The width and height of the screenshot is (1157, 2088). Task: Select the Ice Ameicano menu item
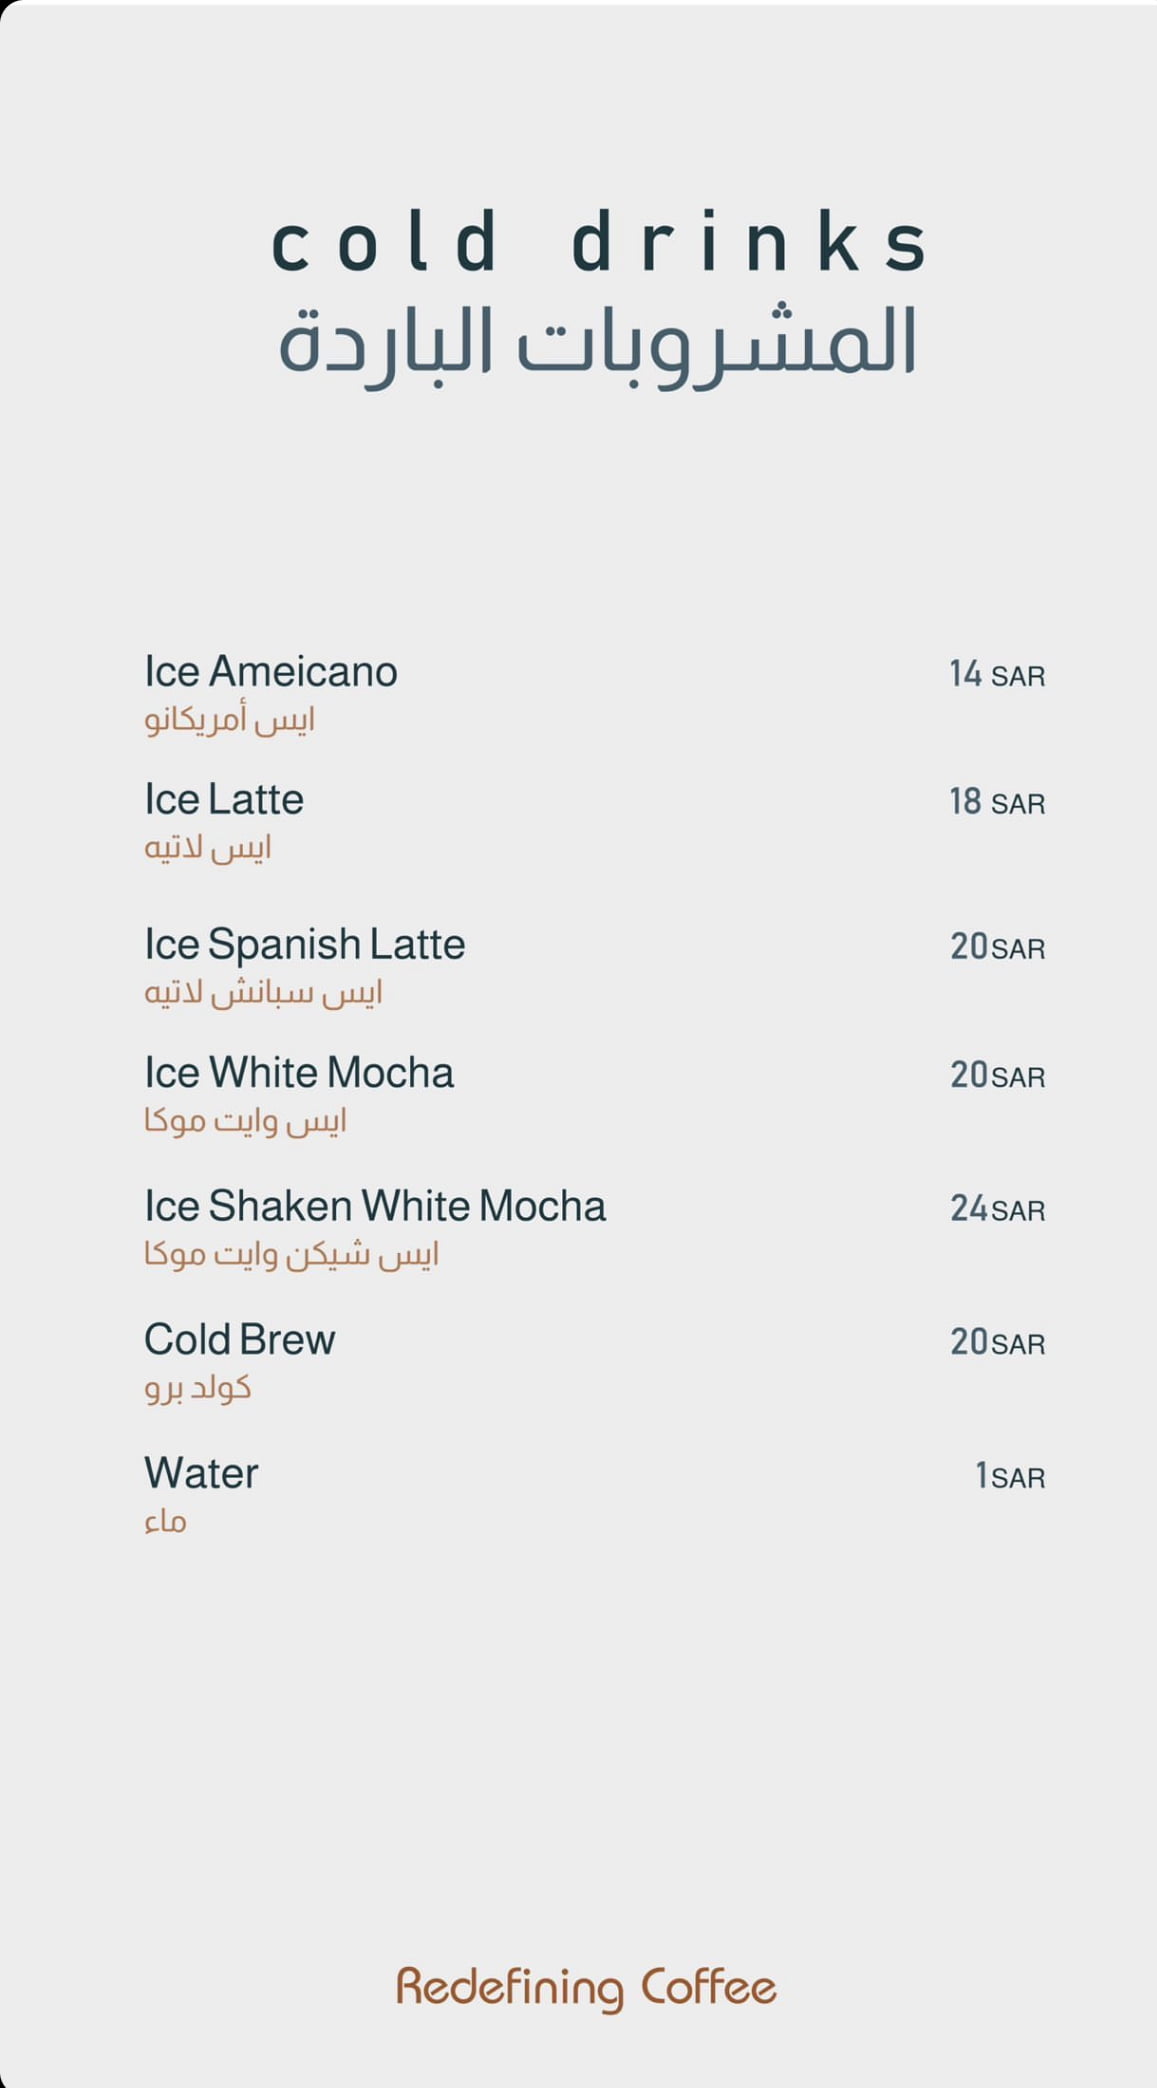270,672
